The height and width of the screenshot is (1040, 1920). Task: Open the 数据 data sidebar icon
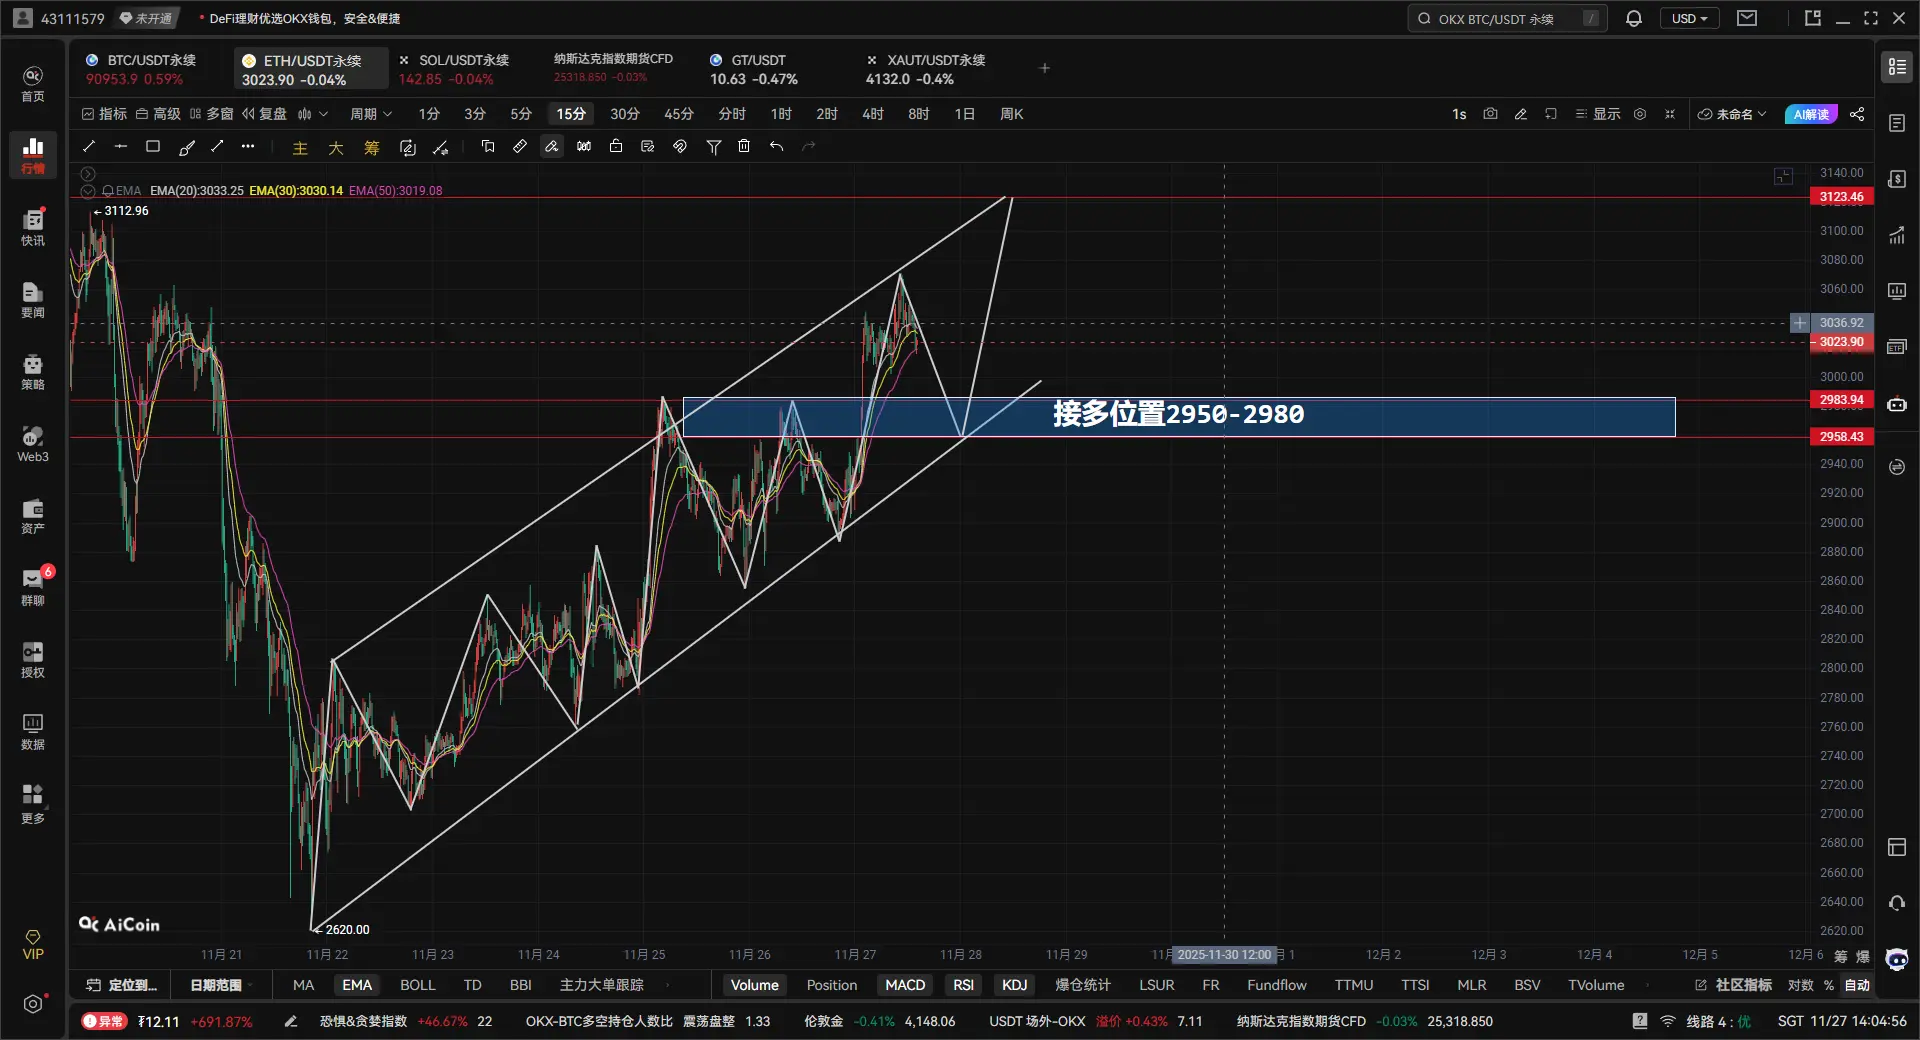(x=33, y=731)
